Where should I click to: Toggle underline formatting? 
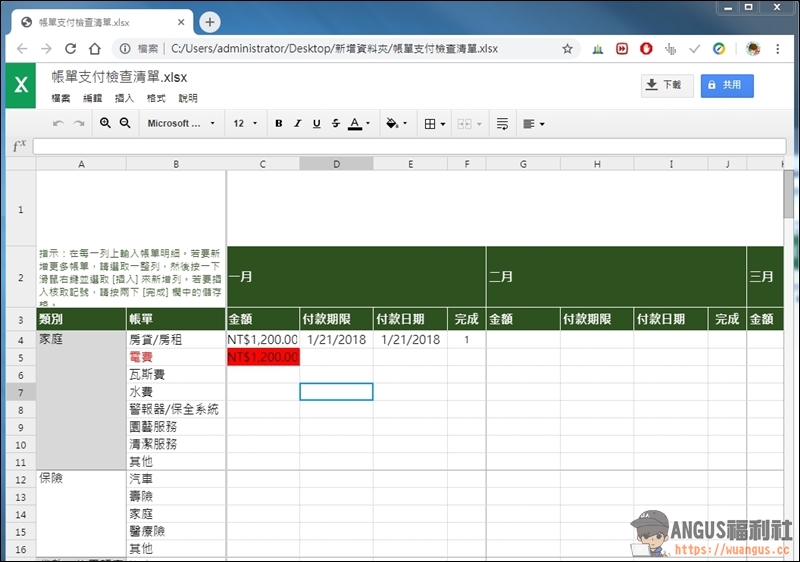coord(316,123)
